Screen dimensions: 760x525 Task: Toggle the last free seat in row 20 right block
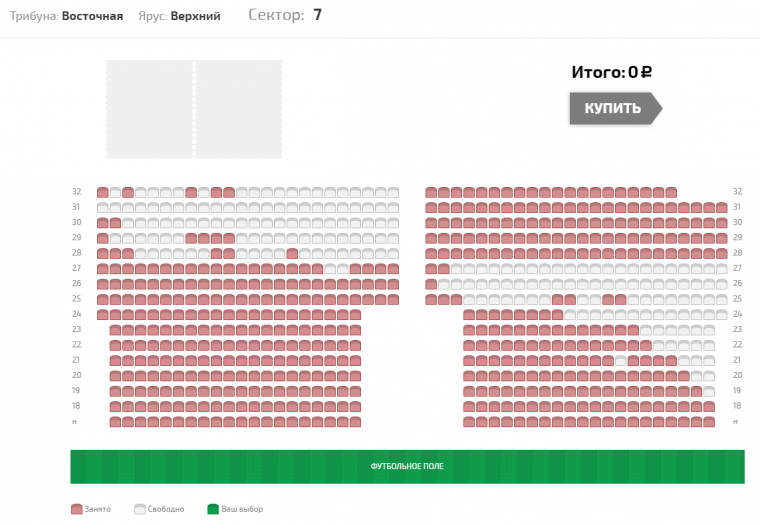click(x=709, y=376)
